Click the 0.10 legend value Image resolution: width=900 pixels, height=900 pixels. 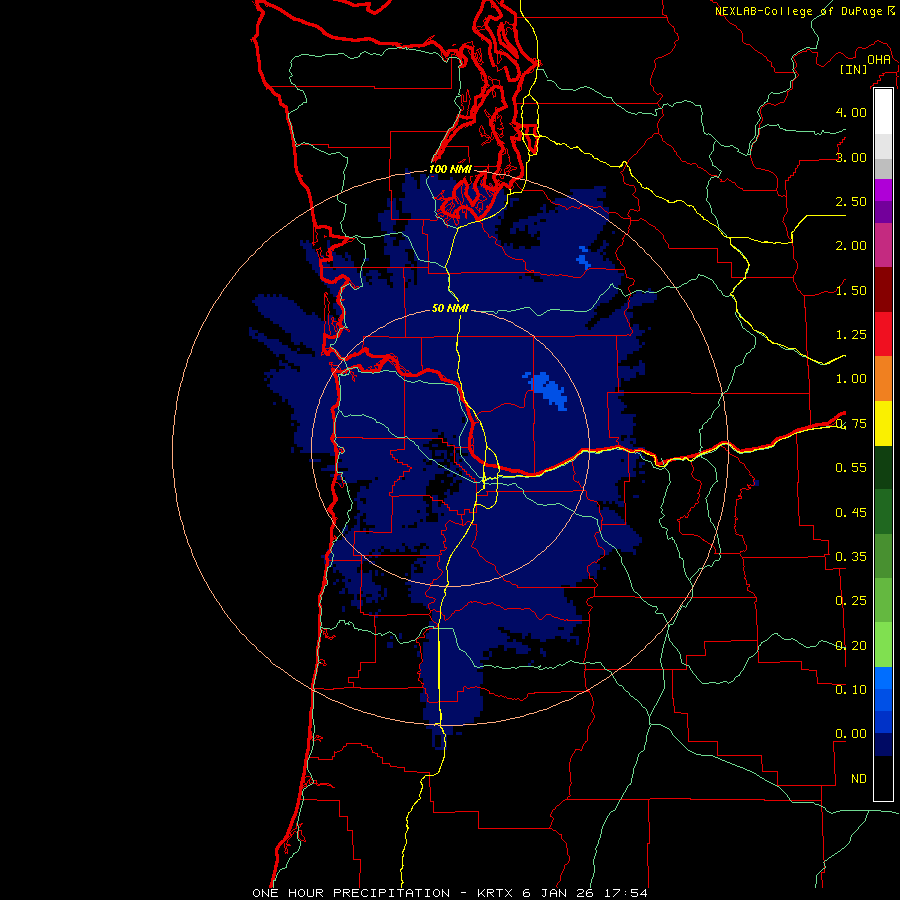(x=851, y=689)
